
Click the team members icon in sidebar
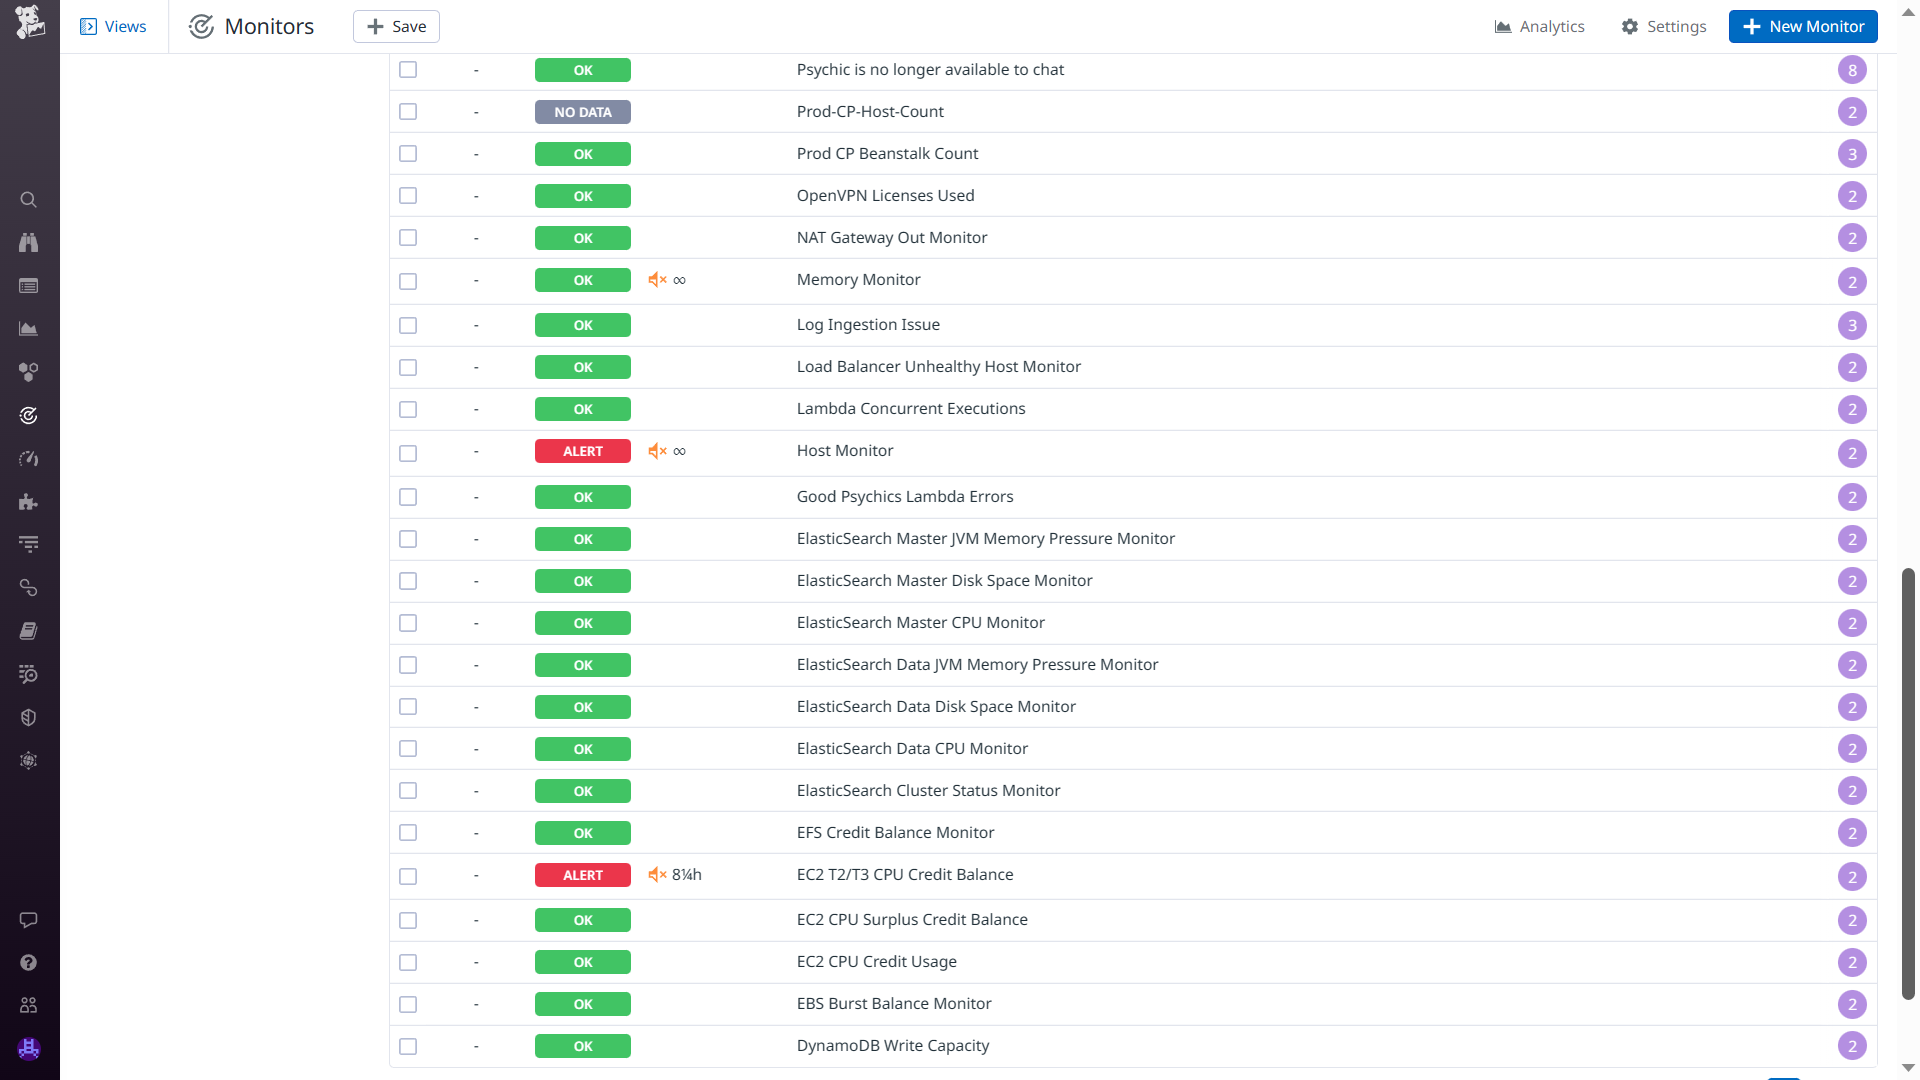click(x=29, y=1005)
